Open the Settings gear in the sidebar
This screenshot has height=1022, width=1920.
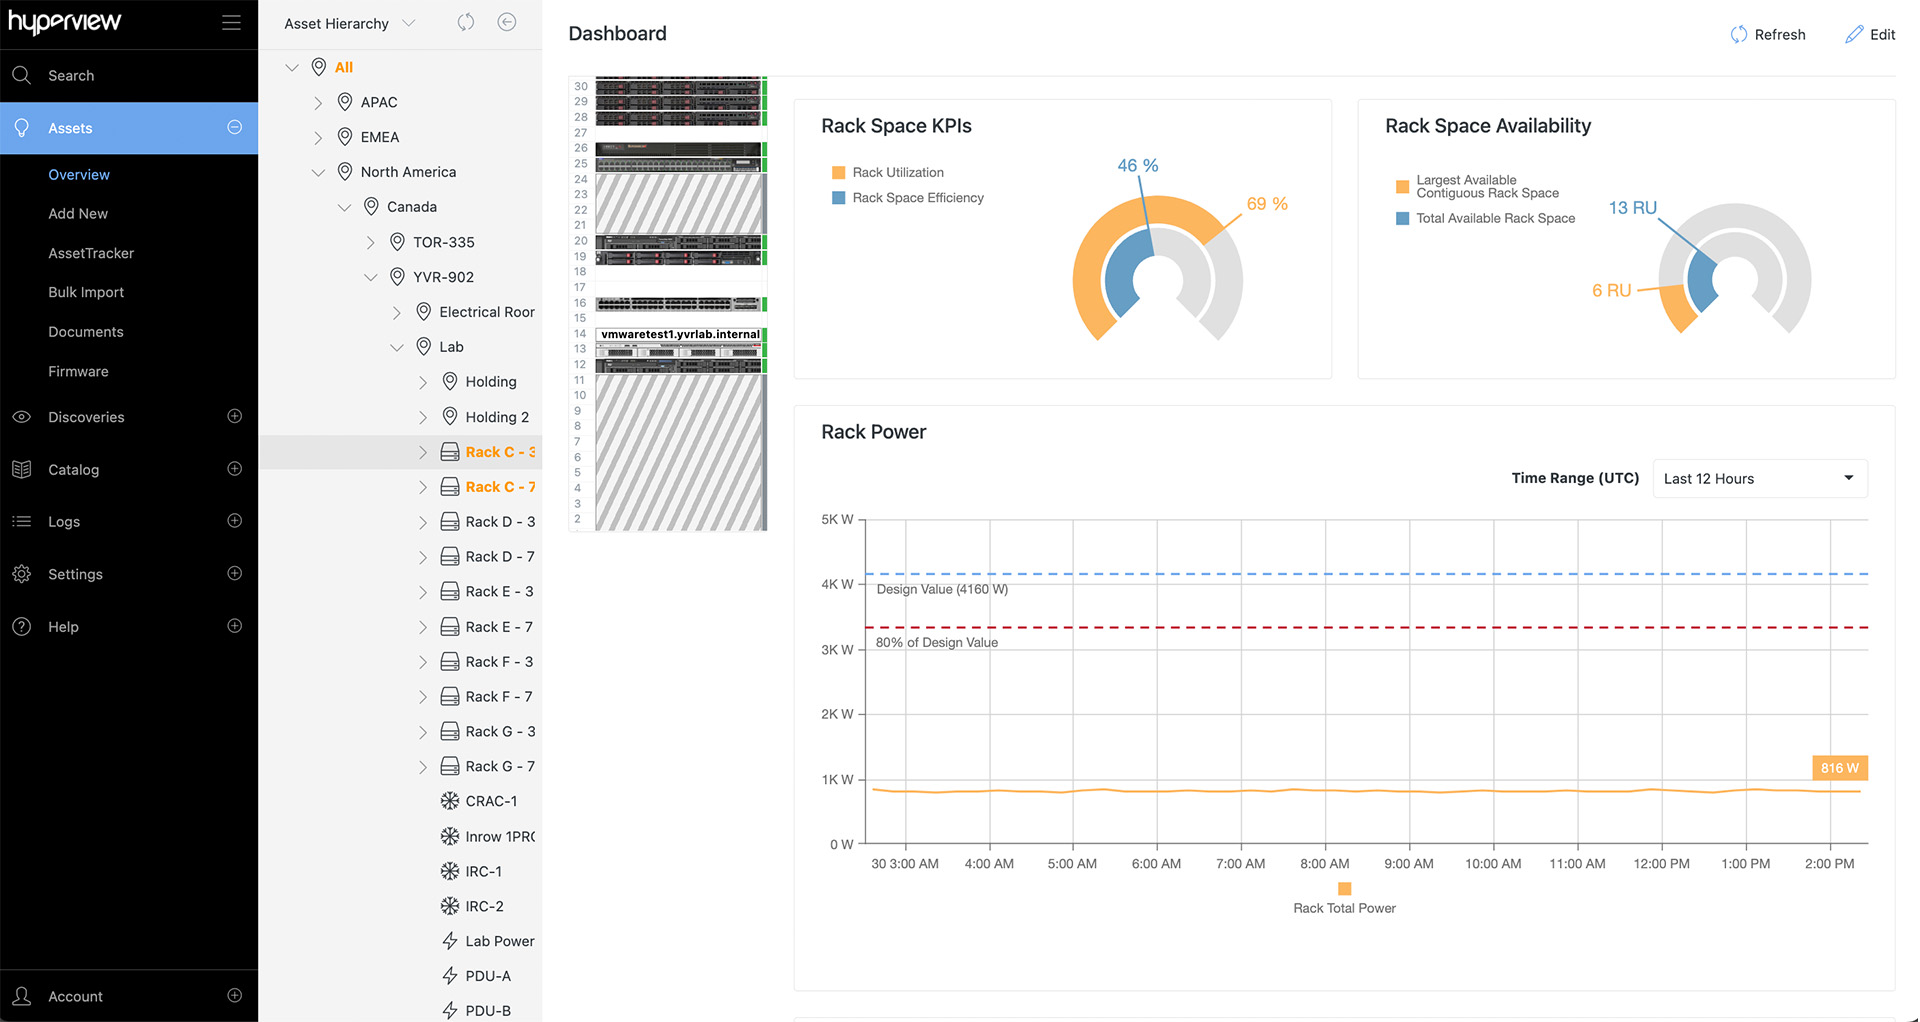point(22,574)
